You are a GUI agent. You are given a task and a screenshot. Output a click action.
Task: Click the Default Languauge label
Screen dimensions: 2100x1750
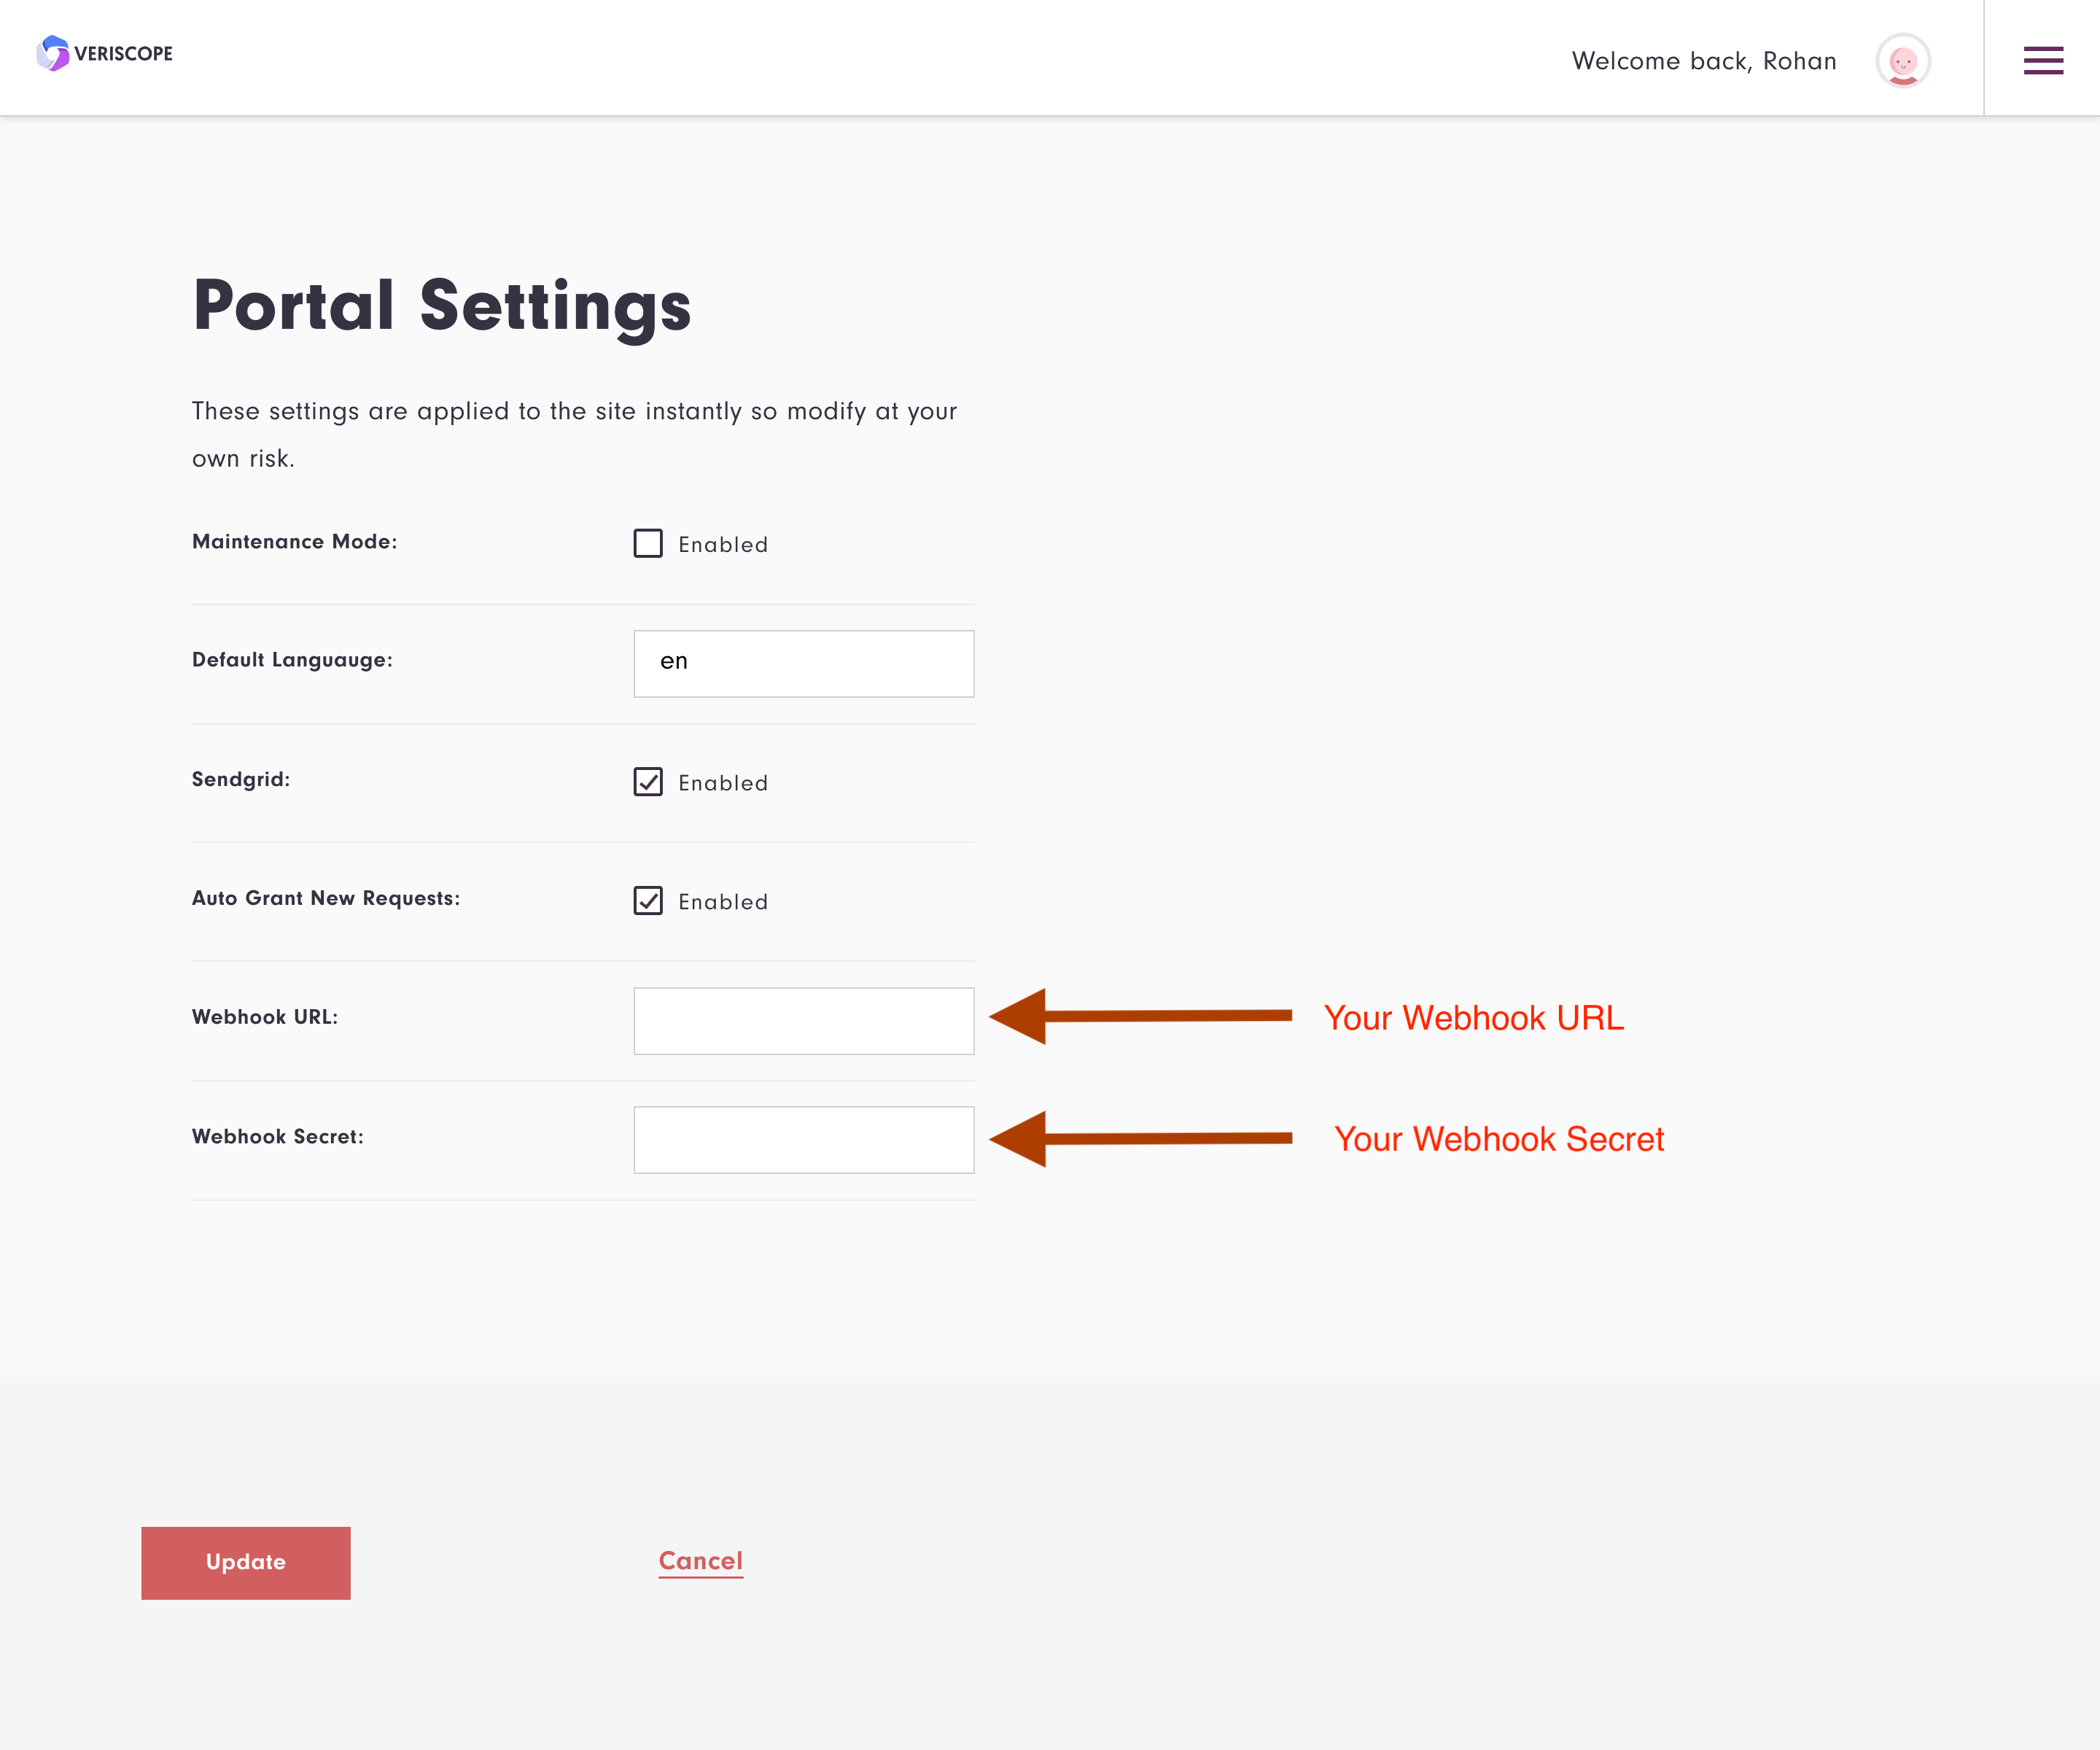pos(292,660)
